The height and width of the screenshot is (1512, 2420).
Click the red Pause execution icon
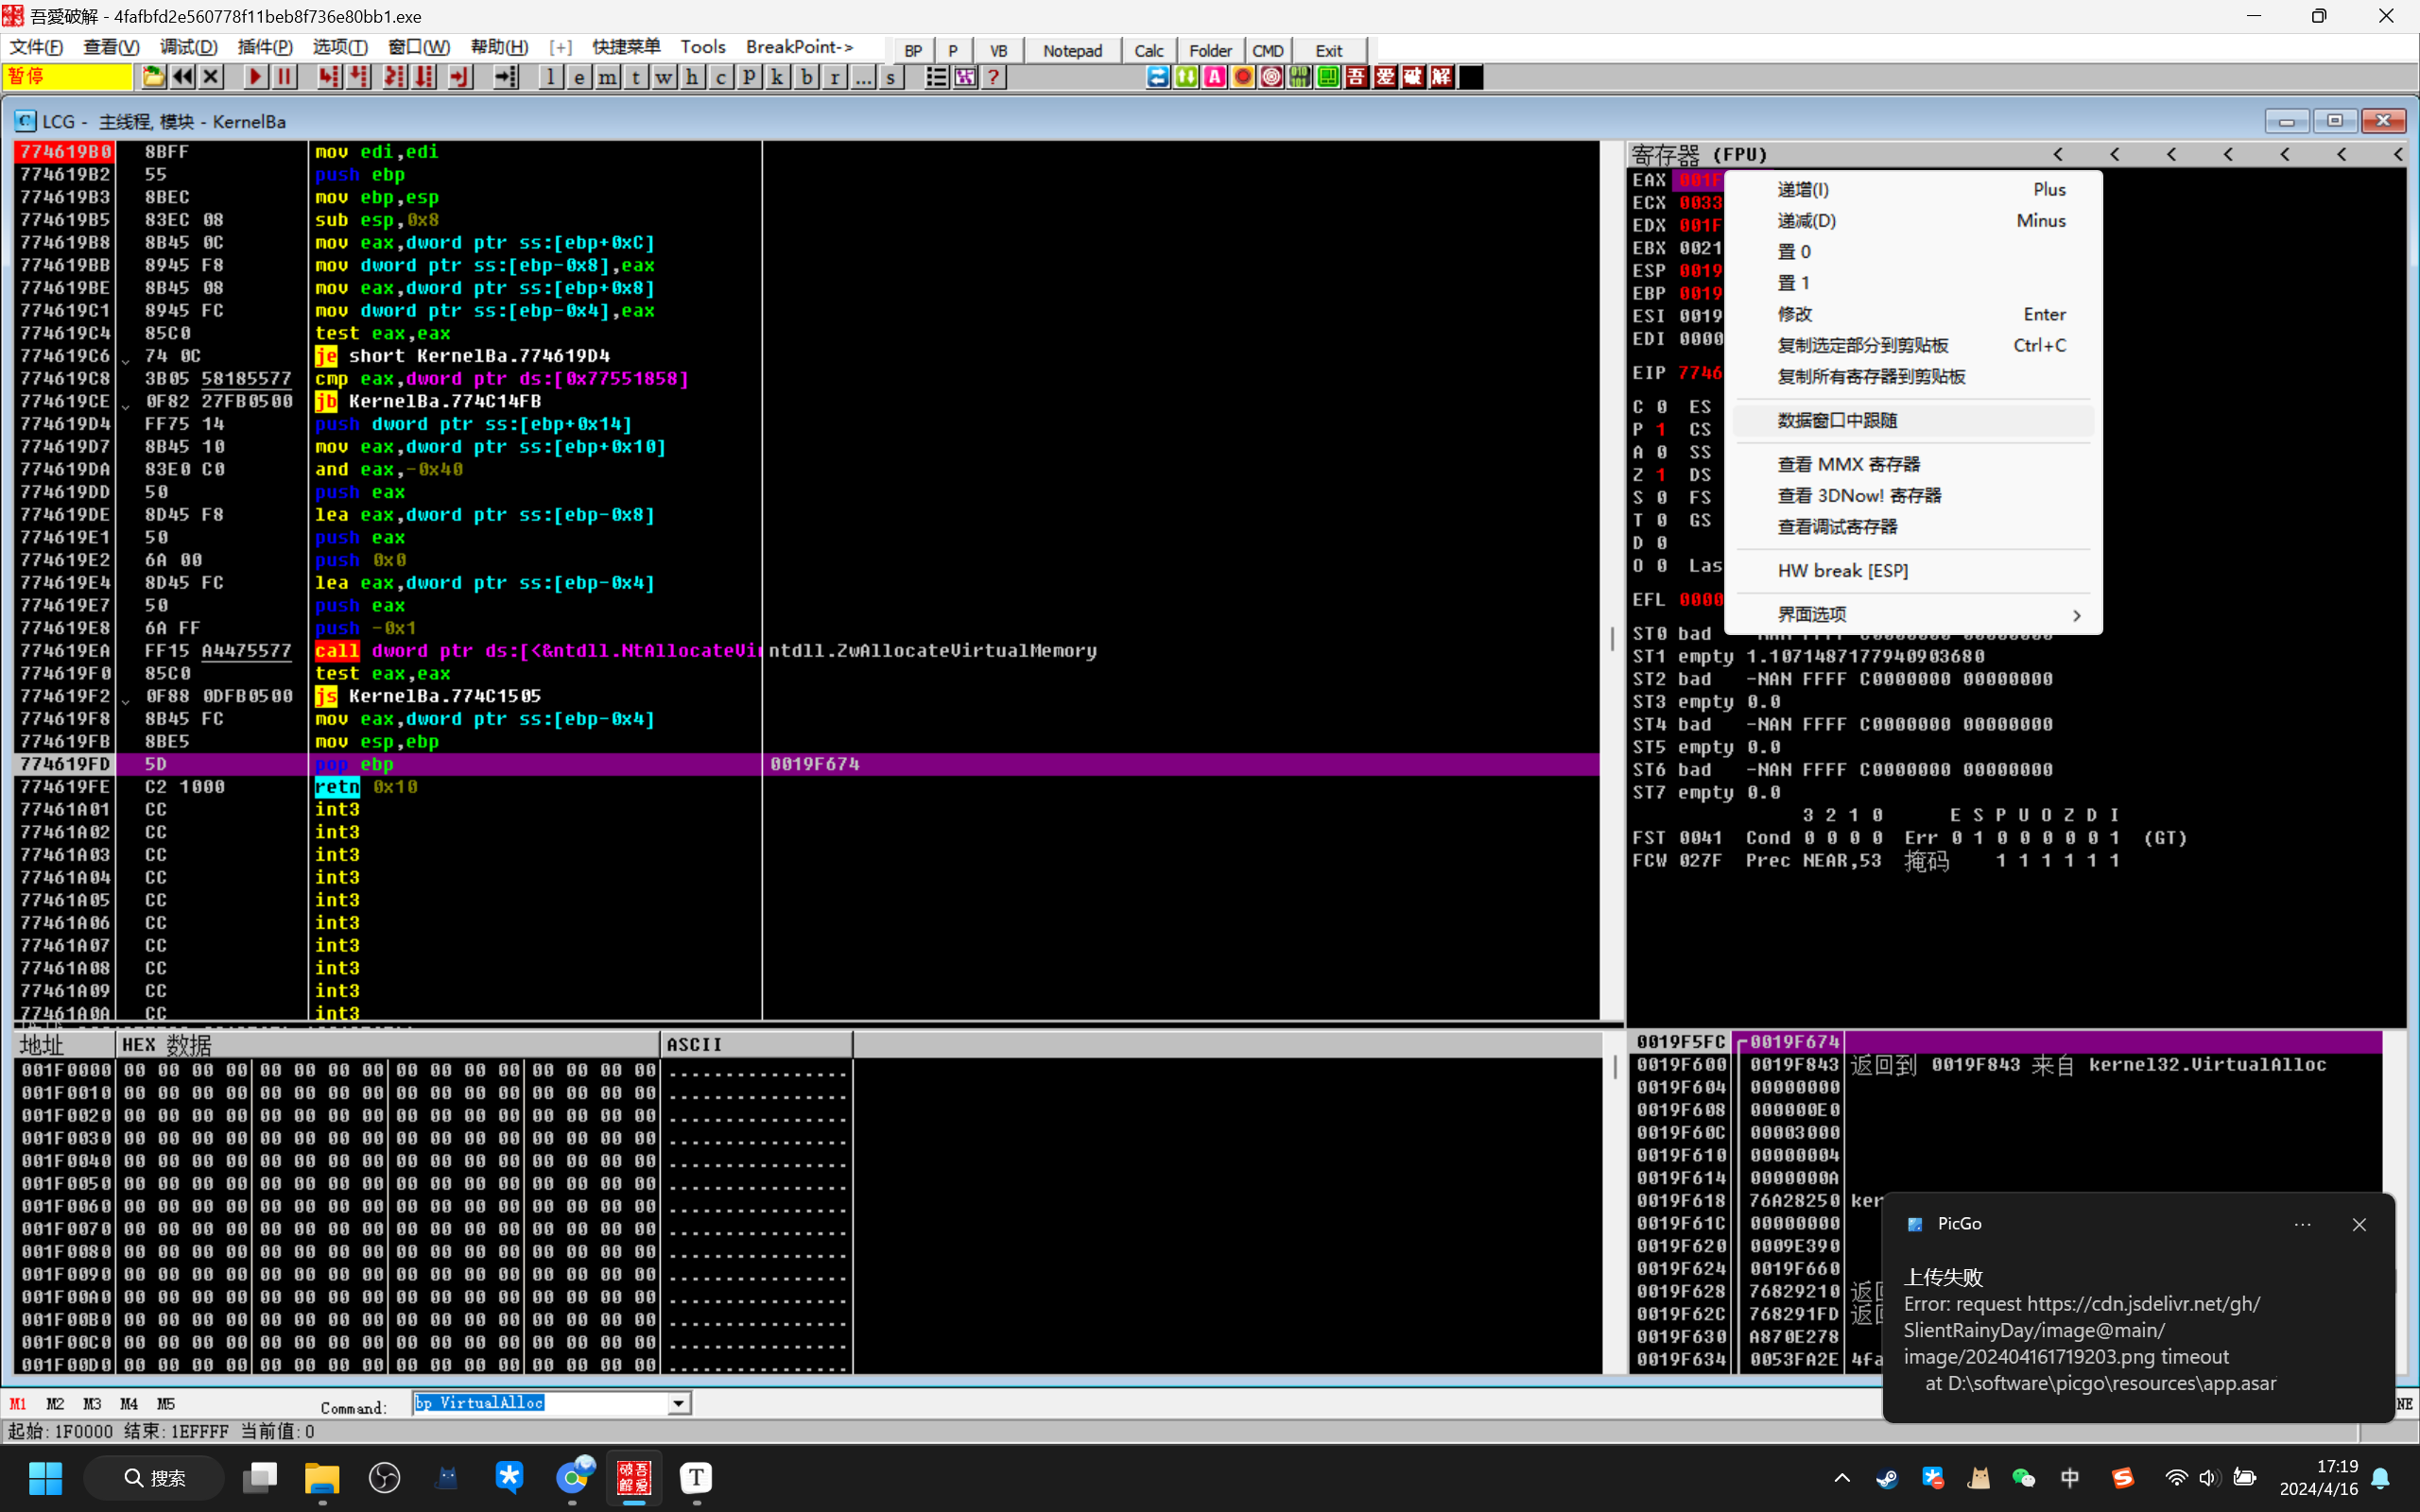(285, 77)
